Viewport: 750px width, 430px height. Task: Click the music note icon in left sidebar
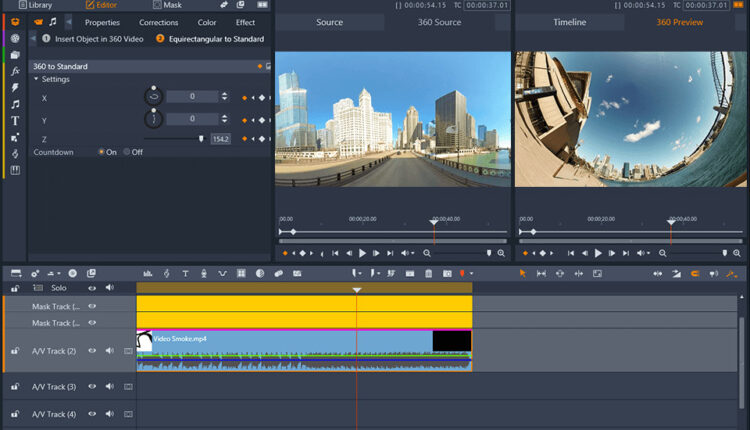15,103
